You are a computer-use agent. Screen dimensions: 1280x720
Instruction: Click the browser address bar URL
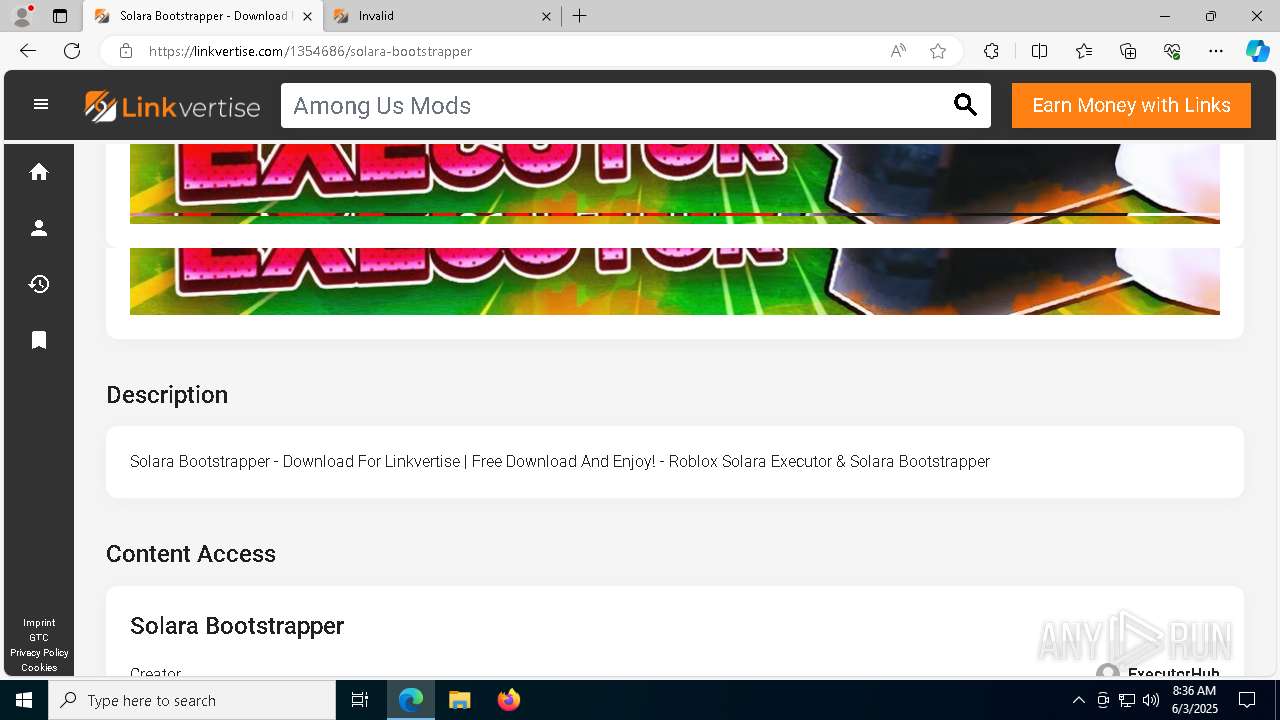[x=310, y=51]
